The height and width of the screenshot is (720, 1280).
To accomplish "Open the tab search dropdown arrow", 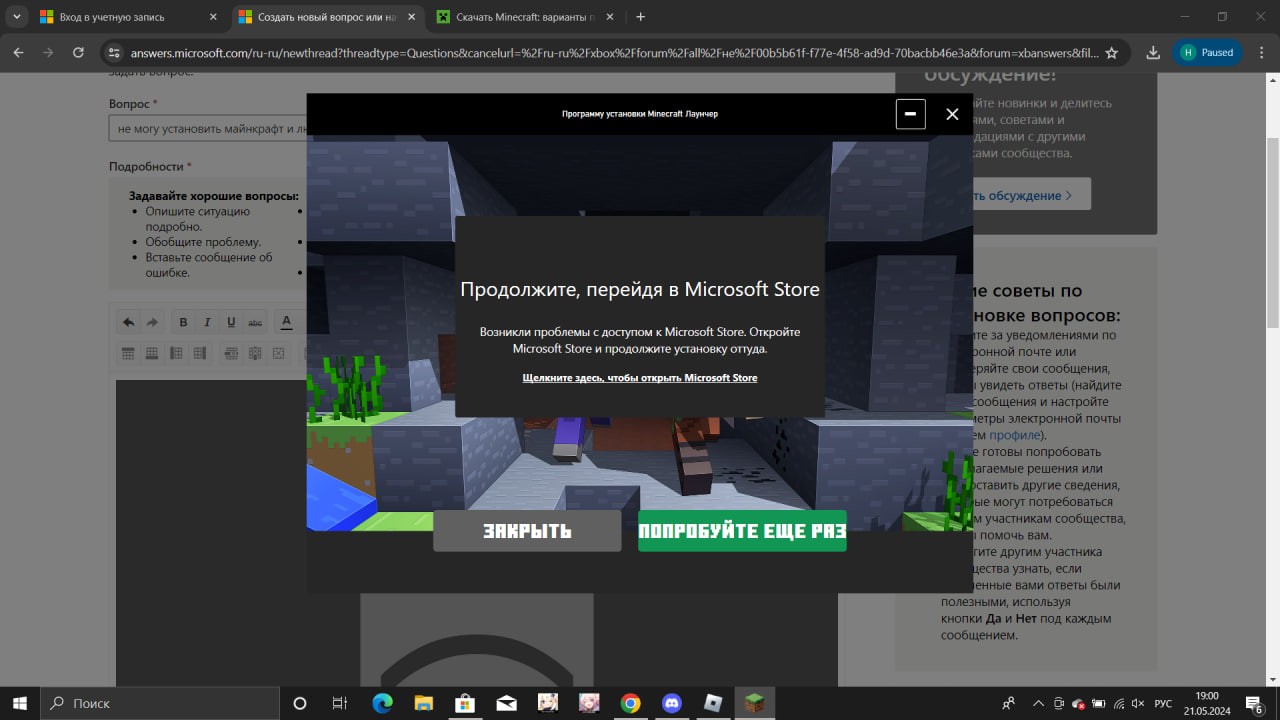I will pyautogui.click(x=17, y=17).
